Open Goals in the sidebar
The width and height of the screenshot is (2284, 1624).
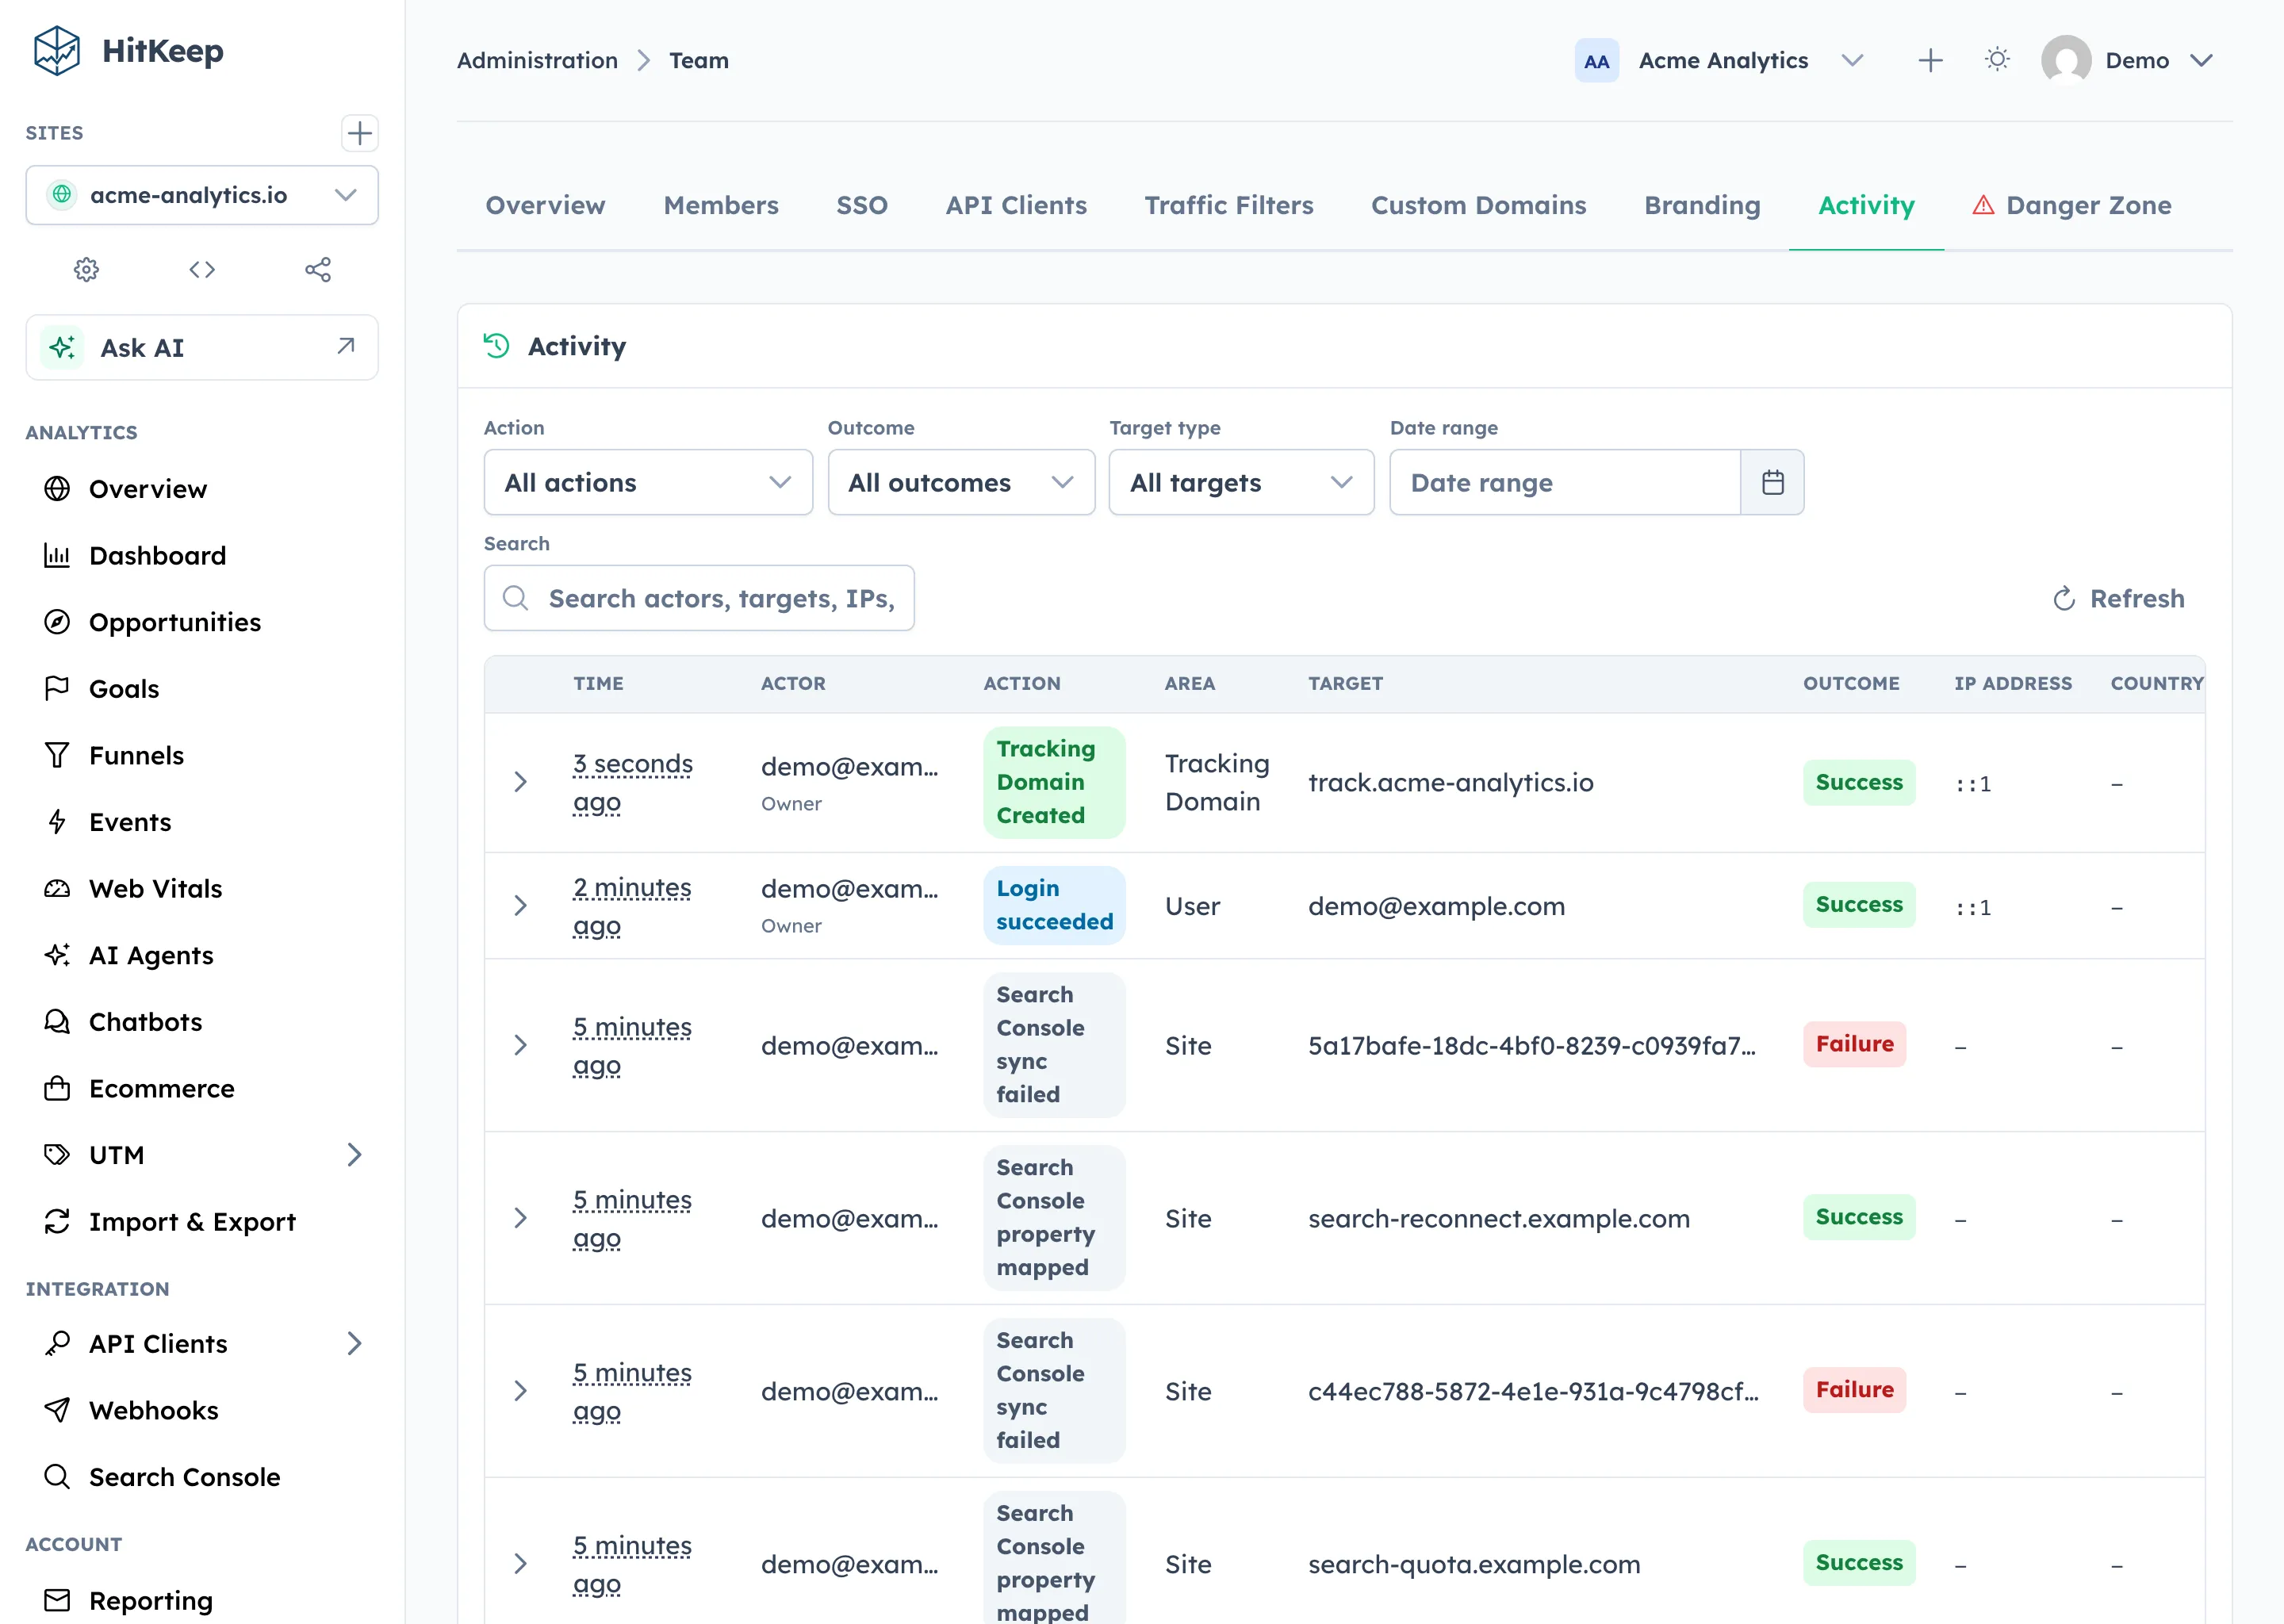click(x=202, y=688)
